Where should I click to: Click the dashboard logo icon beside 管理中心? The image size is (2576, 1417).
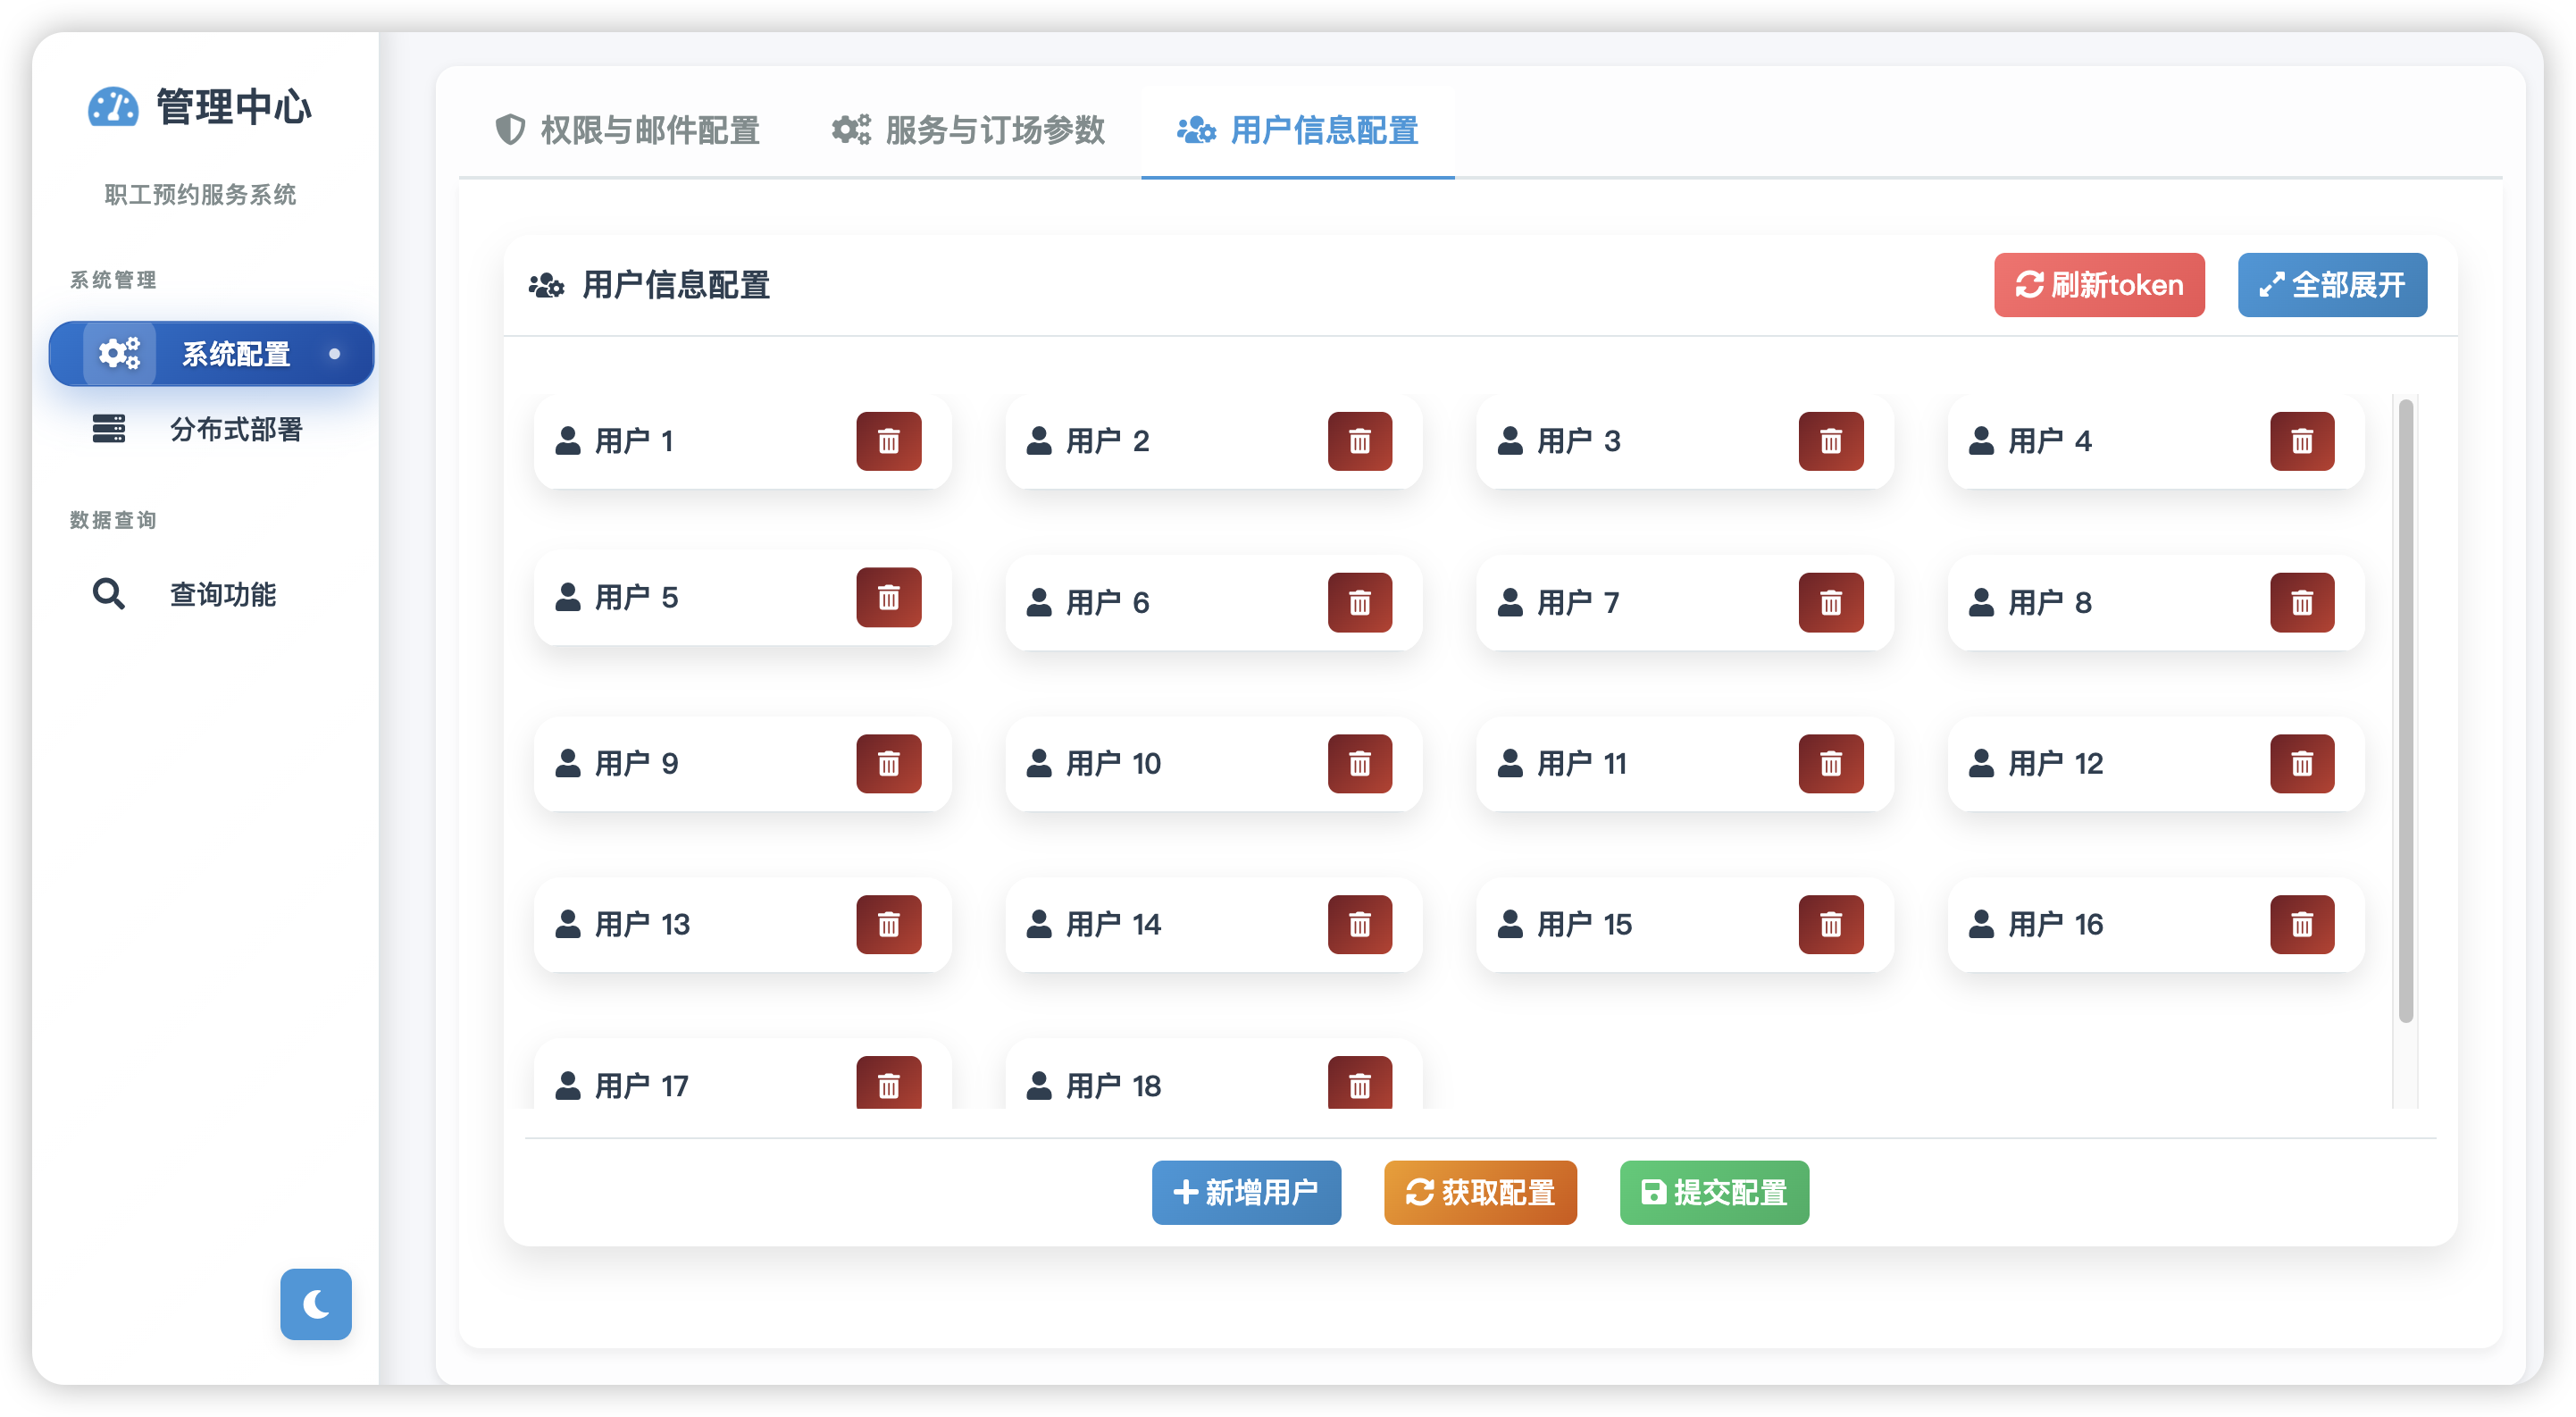[113, 107]
